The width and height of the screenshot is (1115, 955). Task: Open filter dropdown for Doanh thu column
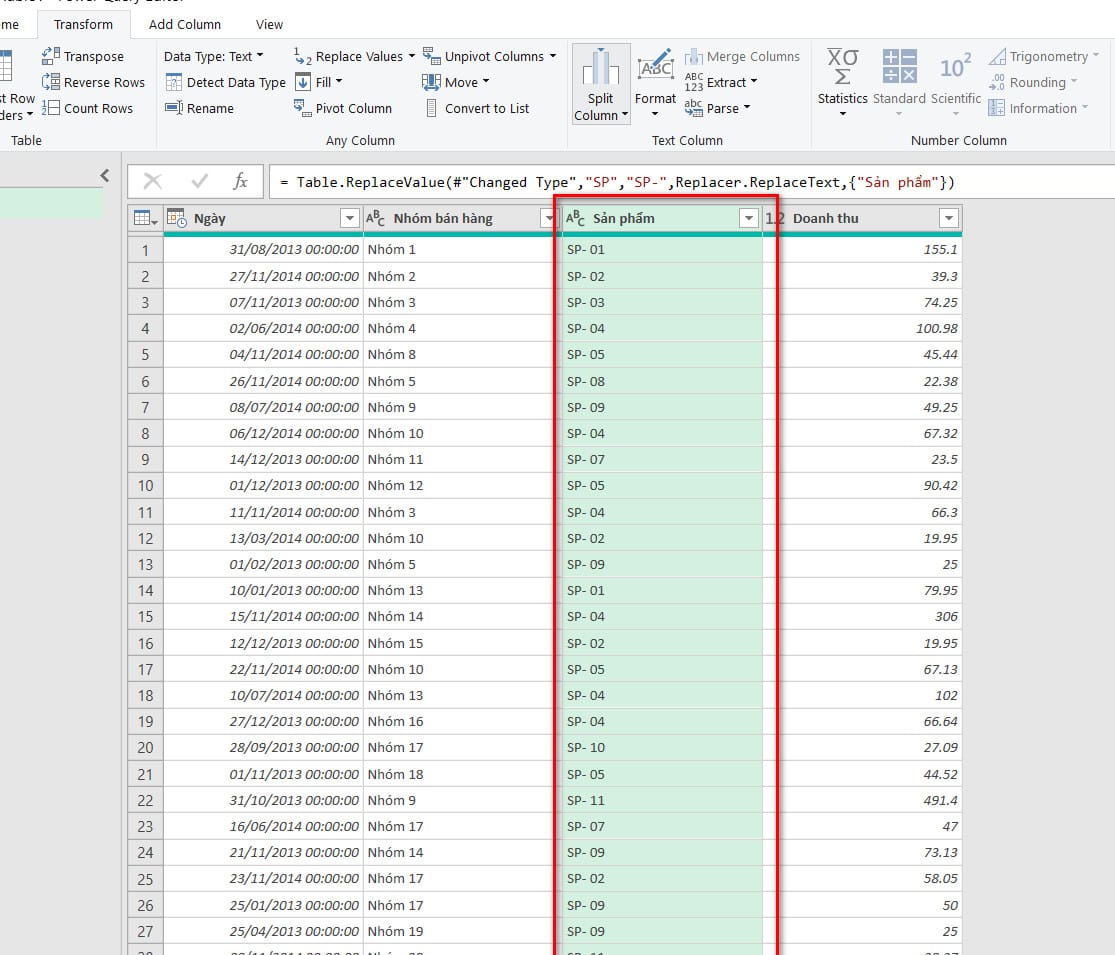tap(948, 219)
